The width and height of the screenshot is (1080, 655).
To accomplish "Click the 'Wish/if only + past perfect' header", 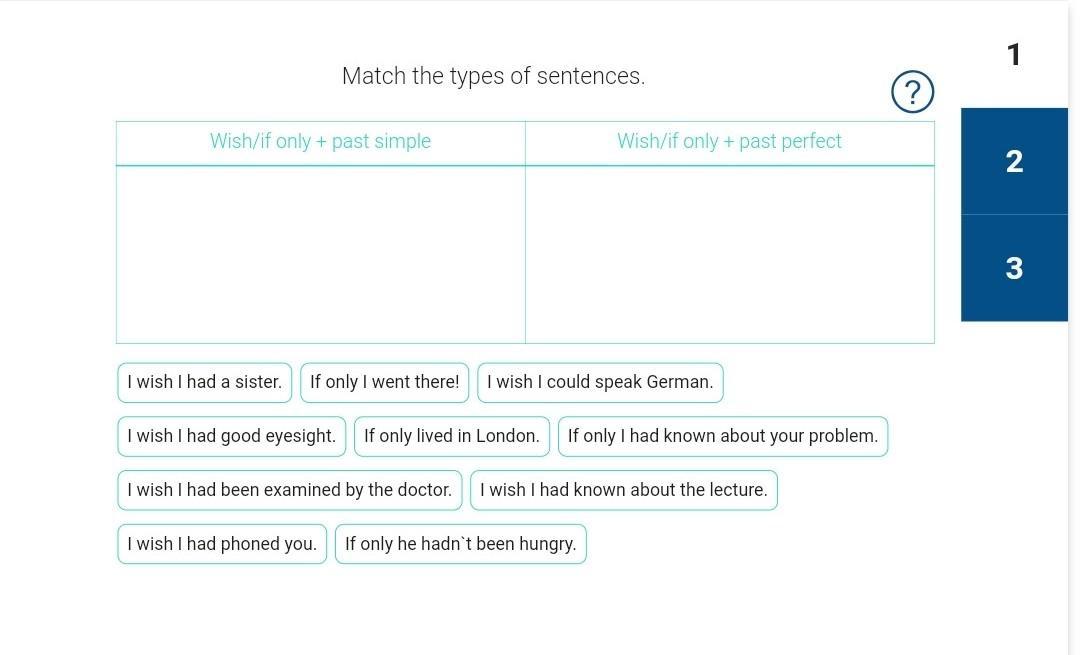I will 729,141.
